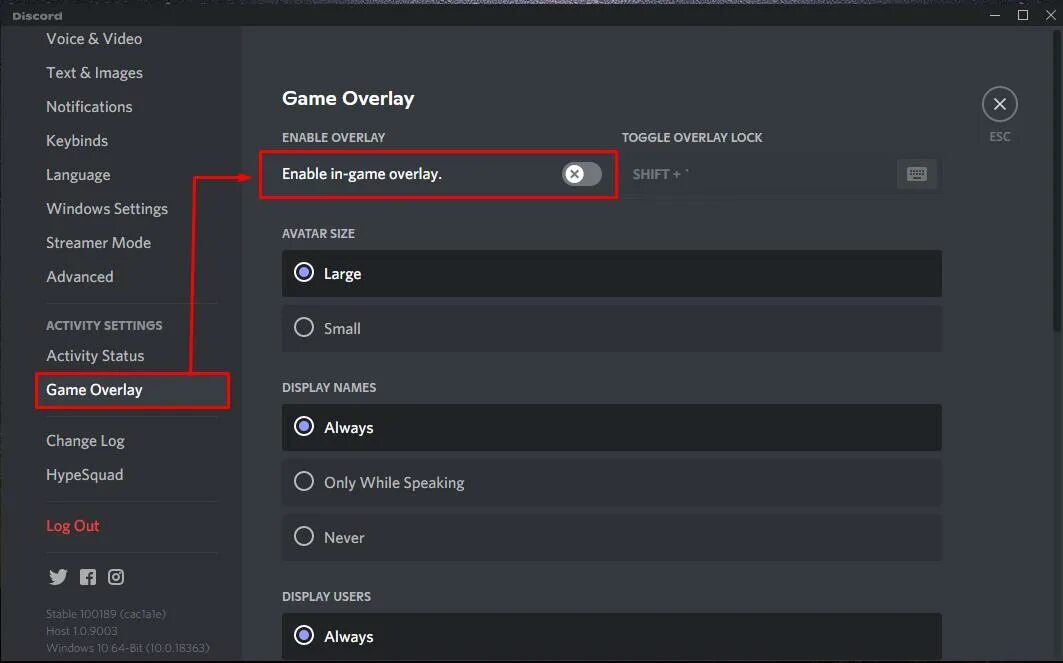Click the keyboard keybind record icon

click(x=917, y=174)
